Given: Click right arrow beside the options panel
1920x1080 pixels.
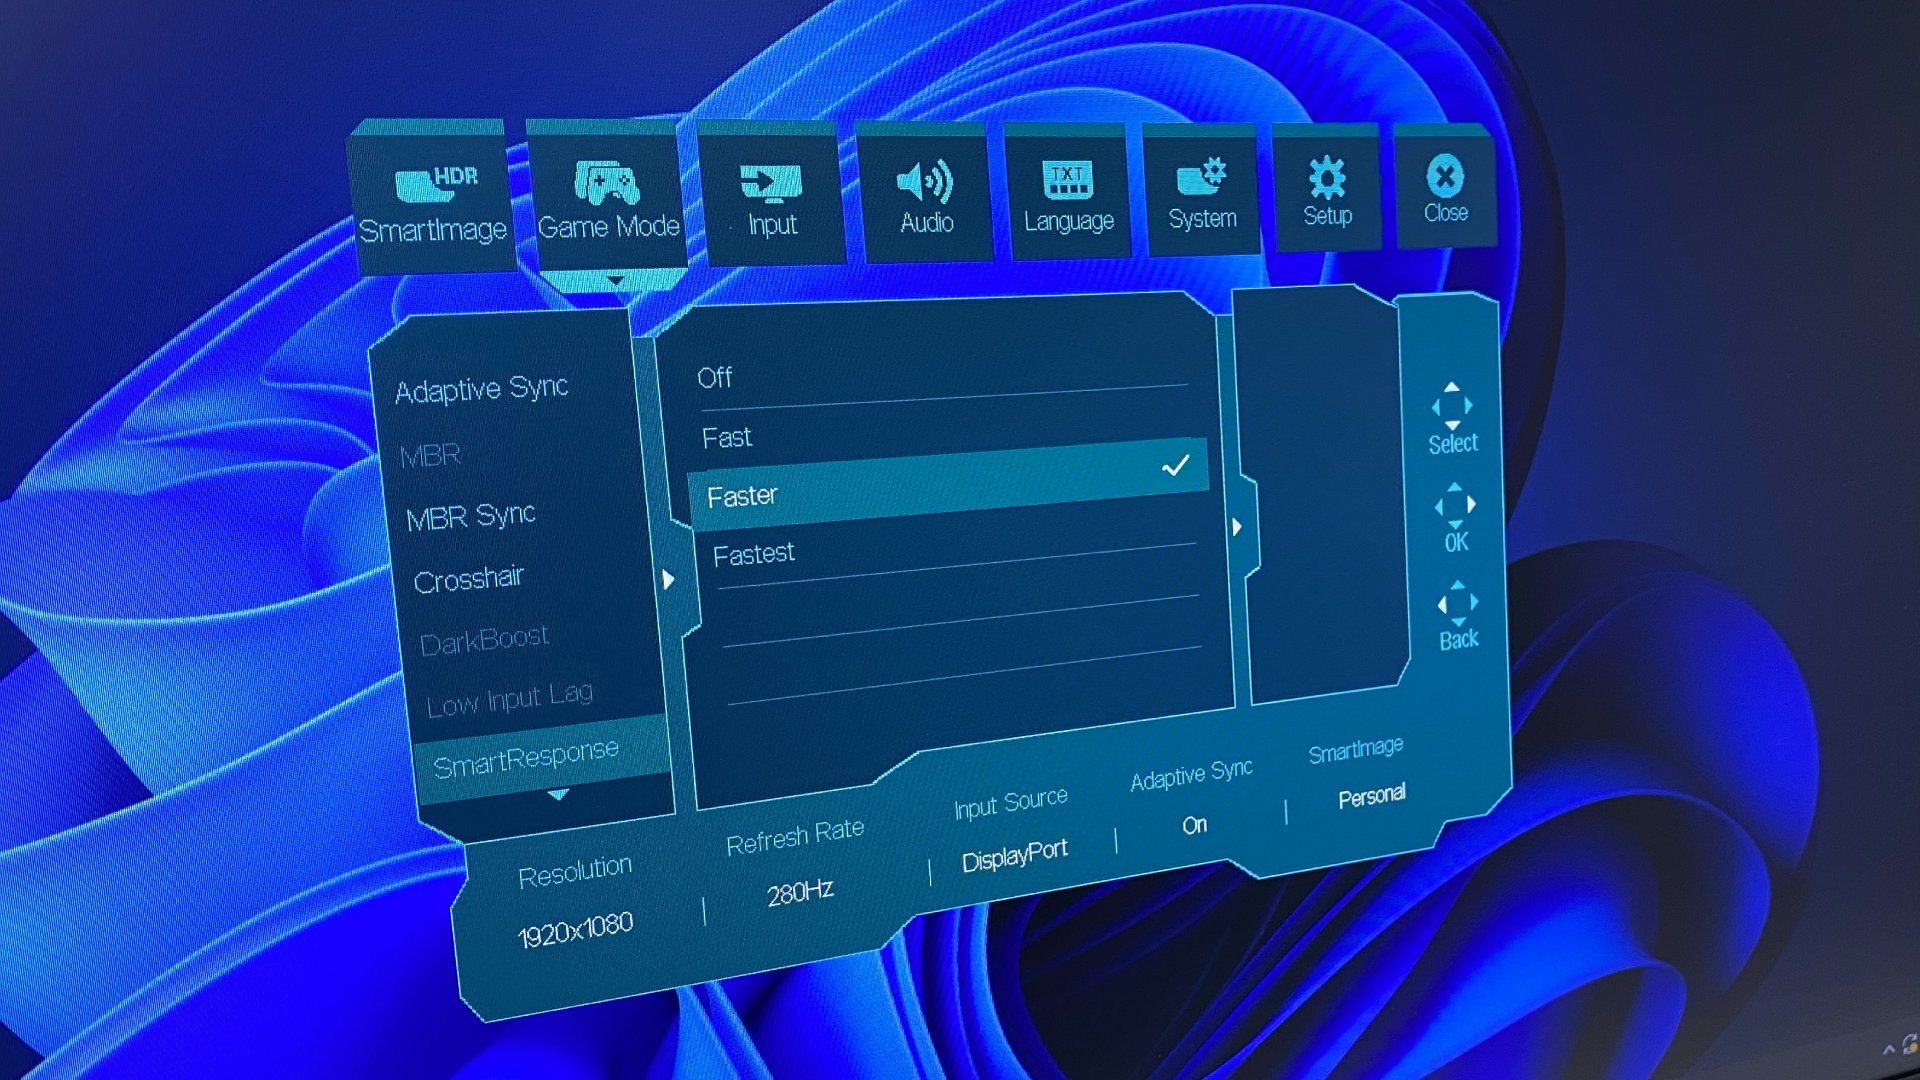Looking at the screenshot, I should 1237,526.
